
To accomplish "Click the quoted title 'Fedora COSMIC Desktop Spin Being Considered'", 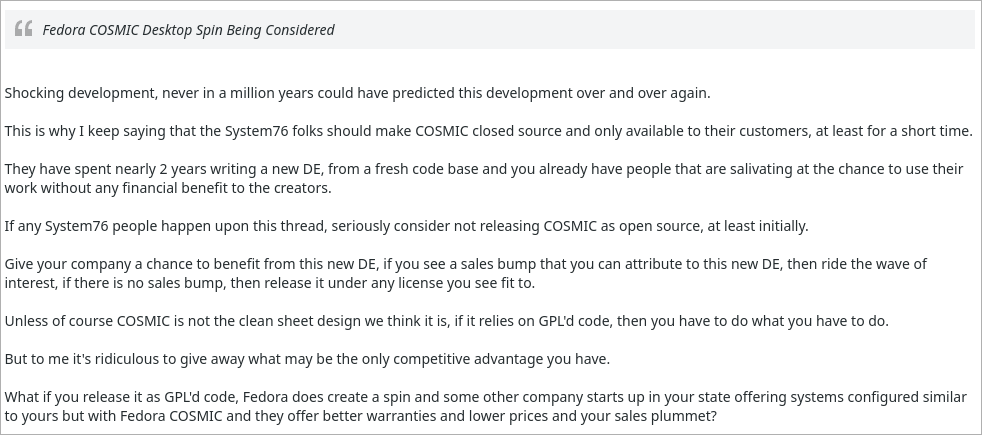I will coord(188,30).
